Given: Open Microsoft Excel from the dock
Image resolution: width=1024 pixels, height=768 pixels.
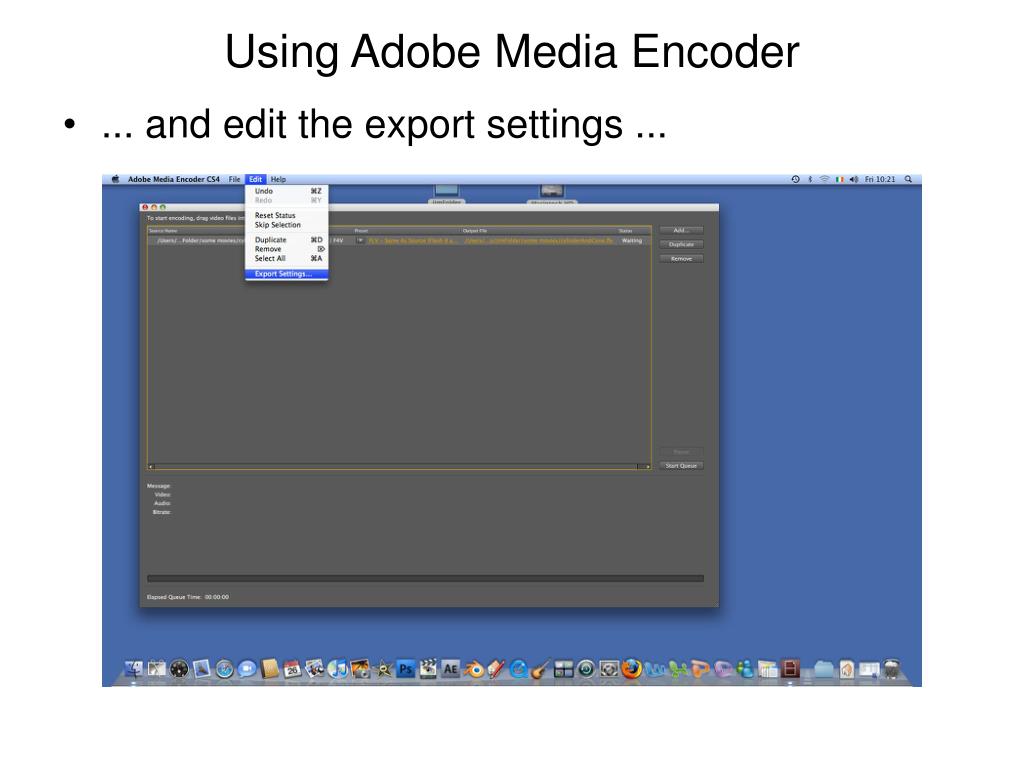Looking at the screenshot, I should (x=679, y=669).
